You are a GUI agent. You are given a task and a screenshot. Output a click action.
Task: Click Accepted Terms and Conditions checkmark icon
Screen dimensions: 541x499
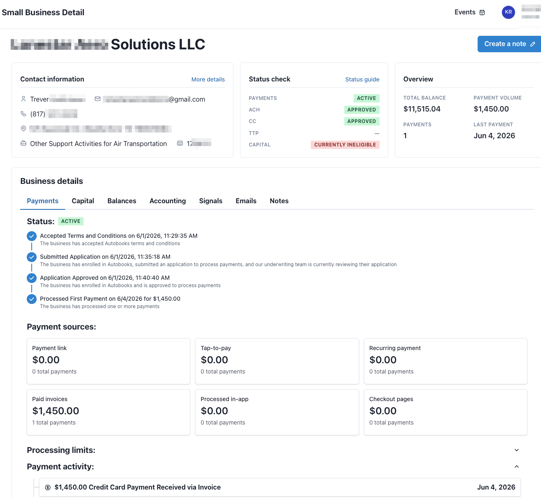click(x=31, y=236)
